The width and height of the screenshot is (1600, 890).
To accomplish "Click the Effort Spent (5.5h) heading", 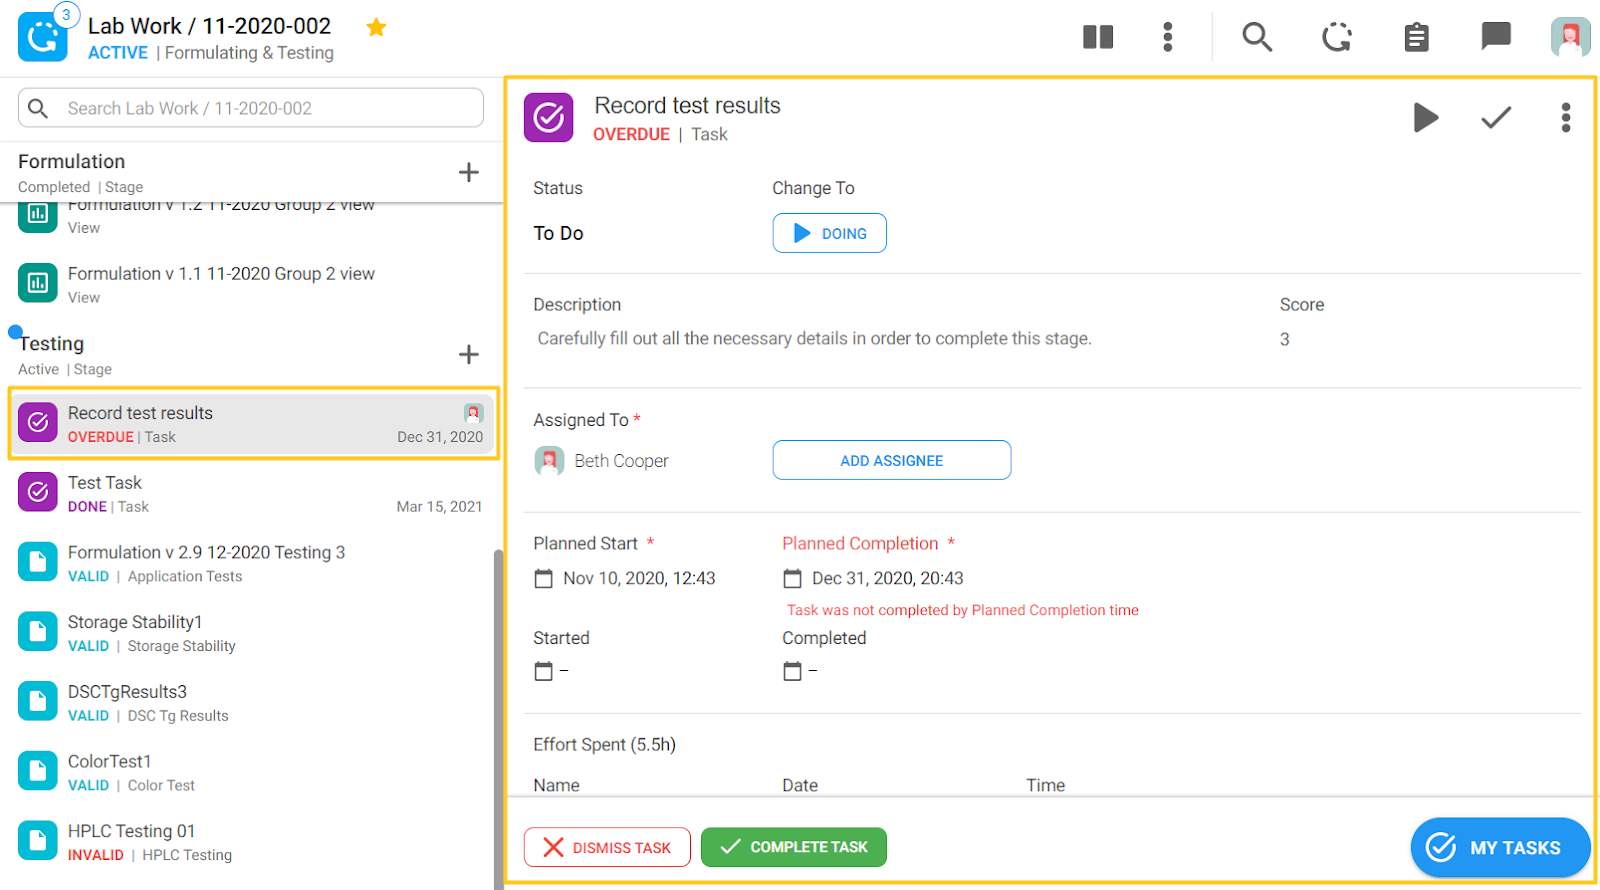I will click(604, 744).
